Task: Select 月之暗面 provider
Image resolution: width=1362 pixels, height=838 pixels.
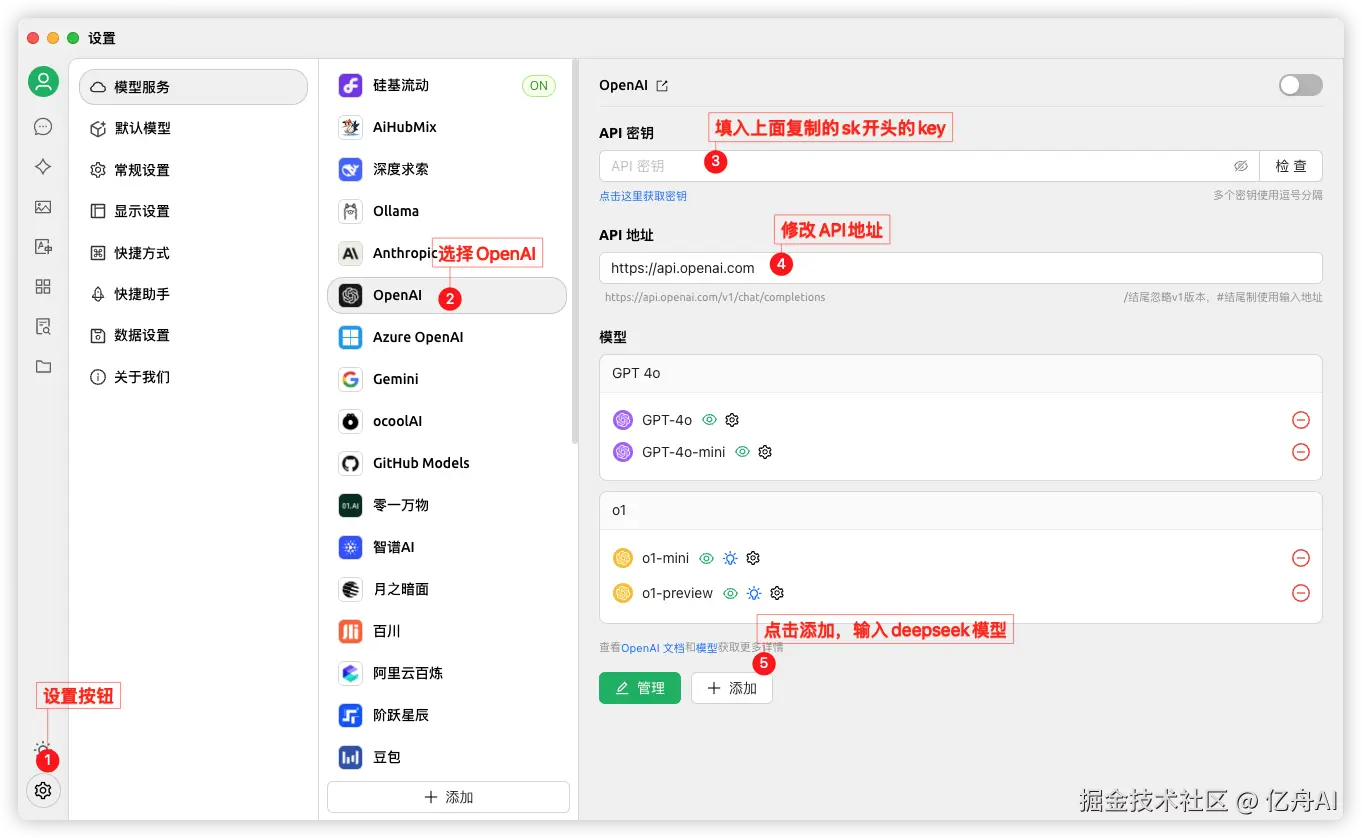Action: (x=447, y=589)
